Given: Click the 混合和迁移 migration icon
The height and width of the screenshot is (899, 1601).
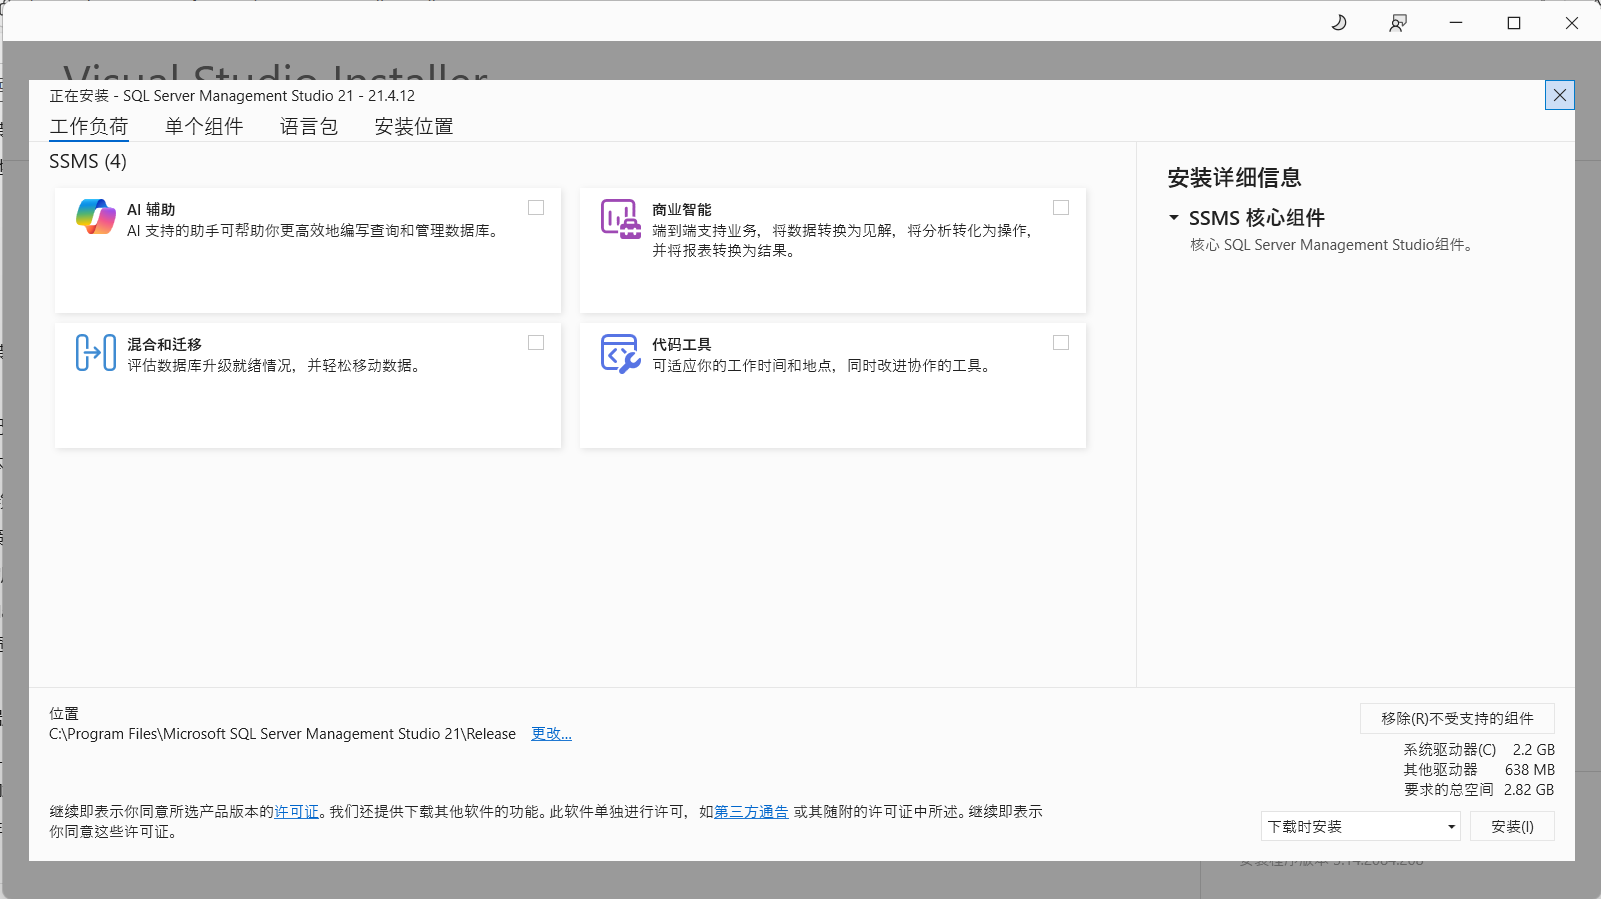Looking at the screenshot, I should pyautogui.click(x=96, y=352).
